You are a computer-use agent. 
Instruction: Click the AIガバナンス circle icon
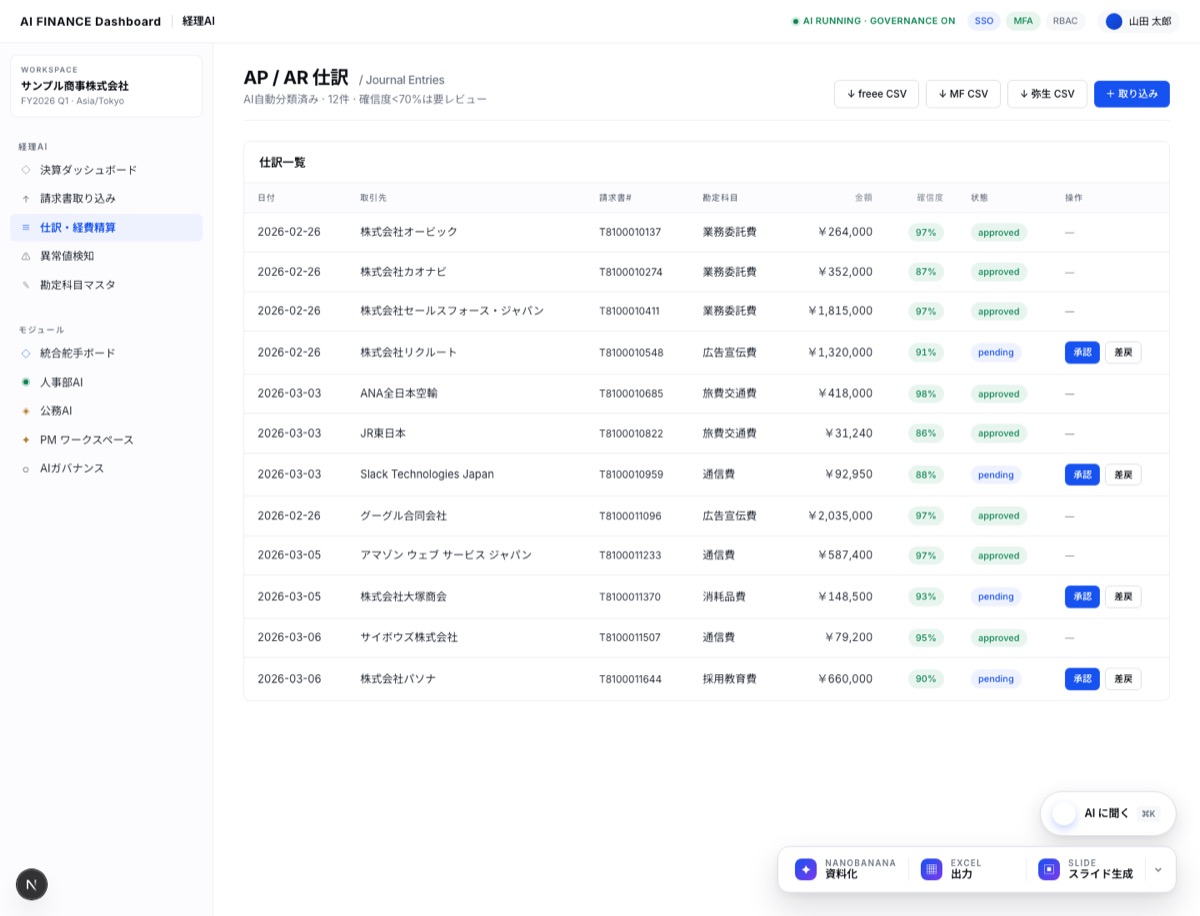coord(26,469)
